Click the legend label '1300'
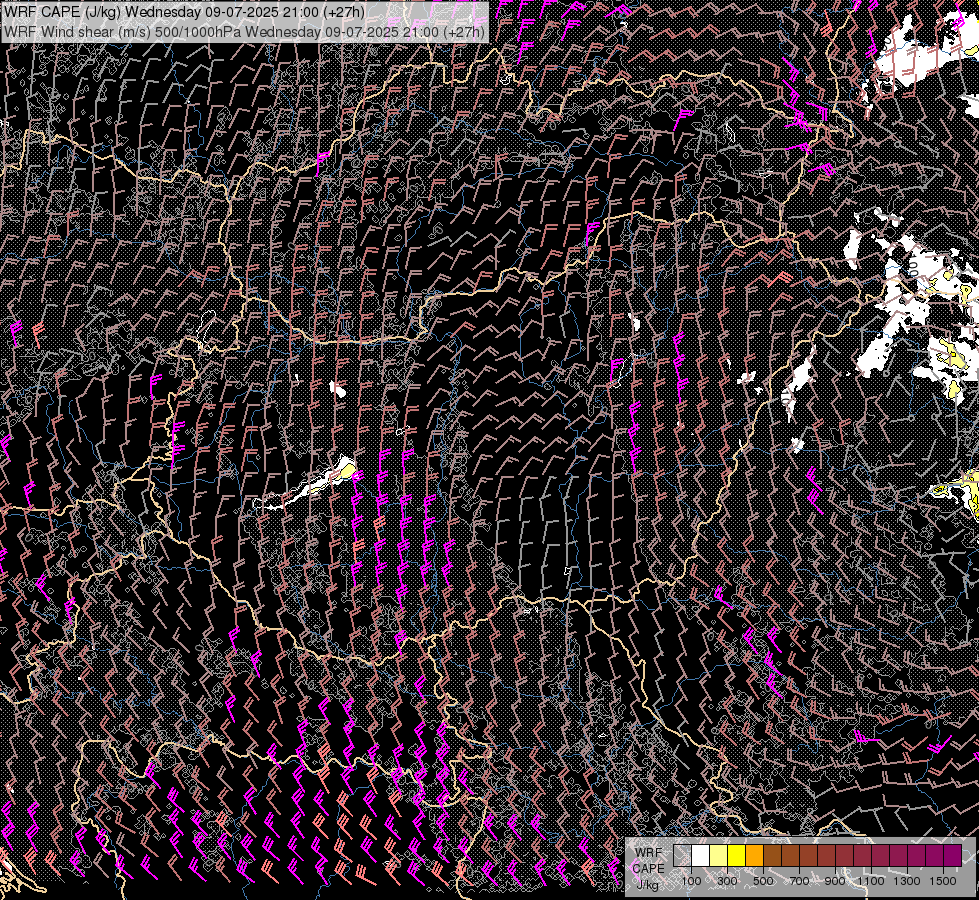This screenshot has height=900, width=979. 907,881
